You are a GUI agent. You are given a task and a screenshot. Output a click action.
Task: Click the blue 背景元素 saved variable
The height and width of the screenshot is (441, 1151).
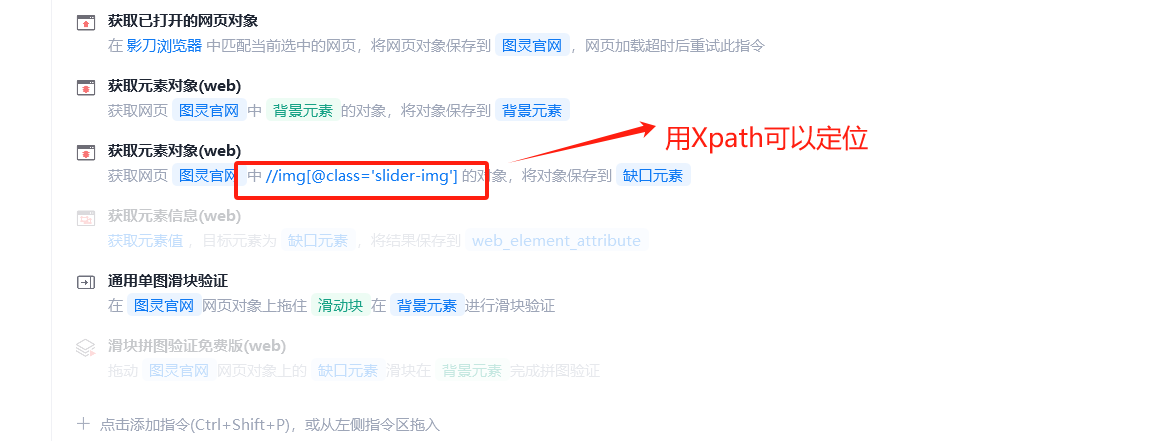[532, 111]
